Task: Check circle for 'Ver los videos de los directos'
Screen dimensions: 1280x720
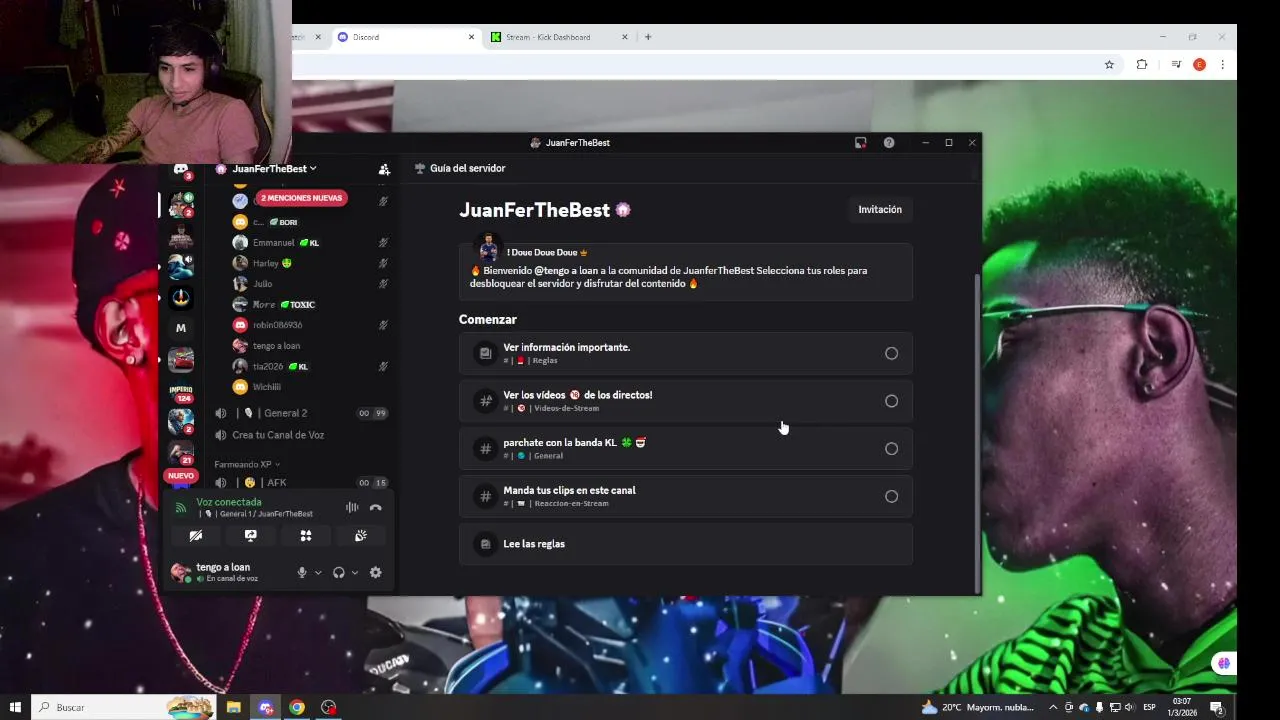Action: pyautogui.click(x=891, y=401)
